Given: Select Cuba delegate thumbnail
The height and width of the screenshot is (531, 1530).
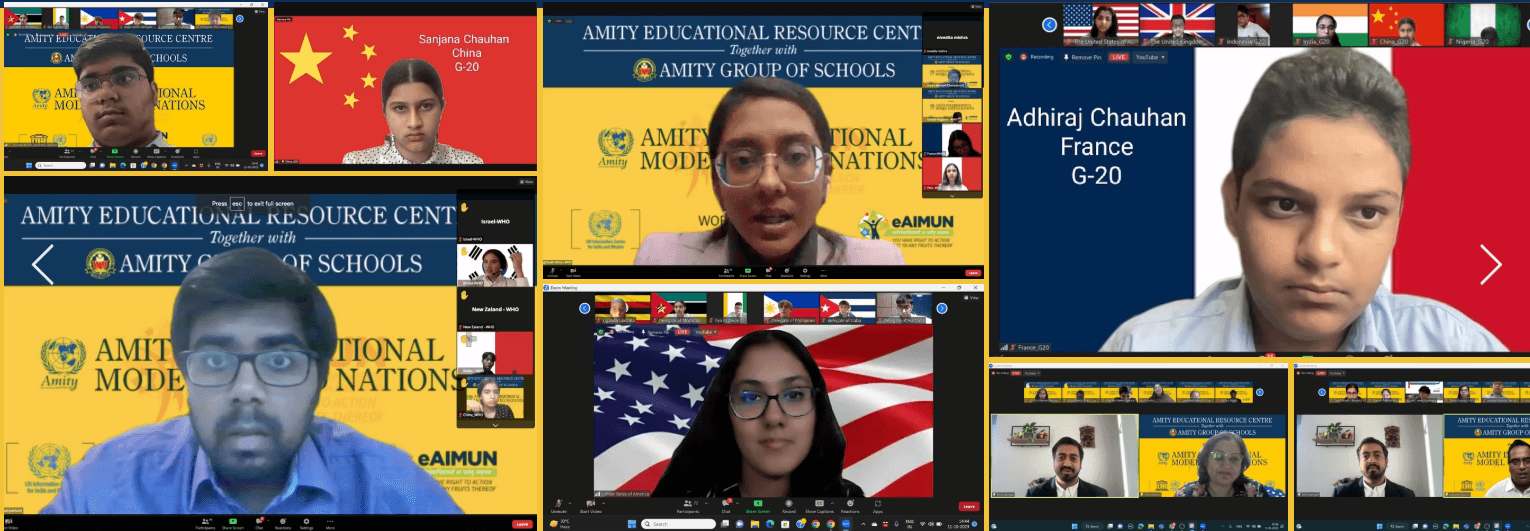Looking at the screenshot, I should point(847,308).
